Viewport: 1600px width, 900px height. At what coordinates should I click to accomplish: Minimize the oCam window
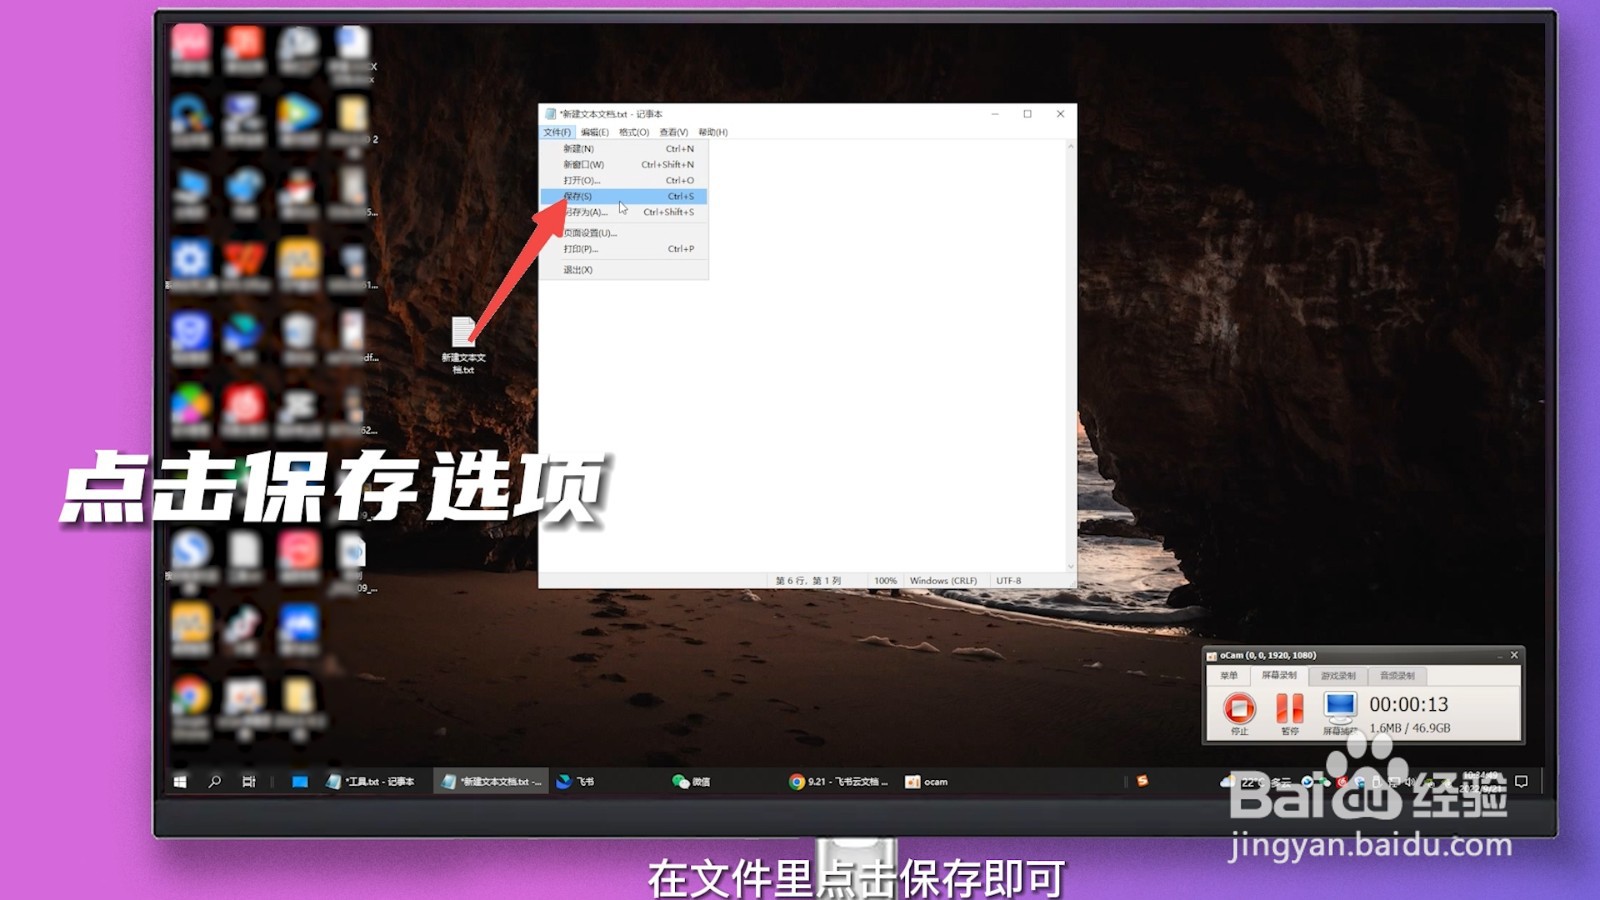(x=1498, y=656)
